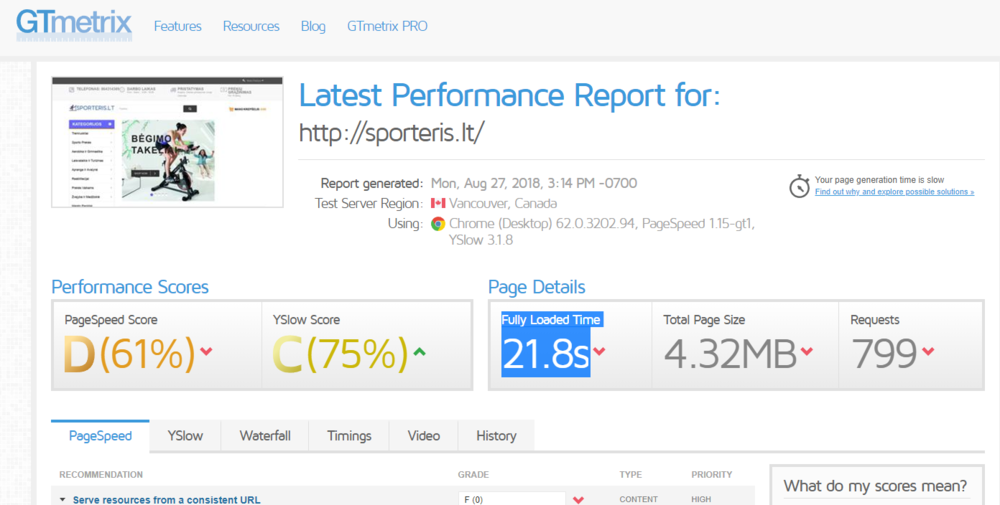1000x505 pixels.
Task: Click the red arrow next to 799 requests
Action: [928, 351]
